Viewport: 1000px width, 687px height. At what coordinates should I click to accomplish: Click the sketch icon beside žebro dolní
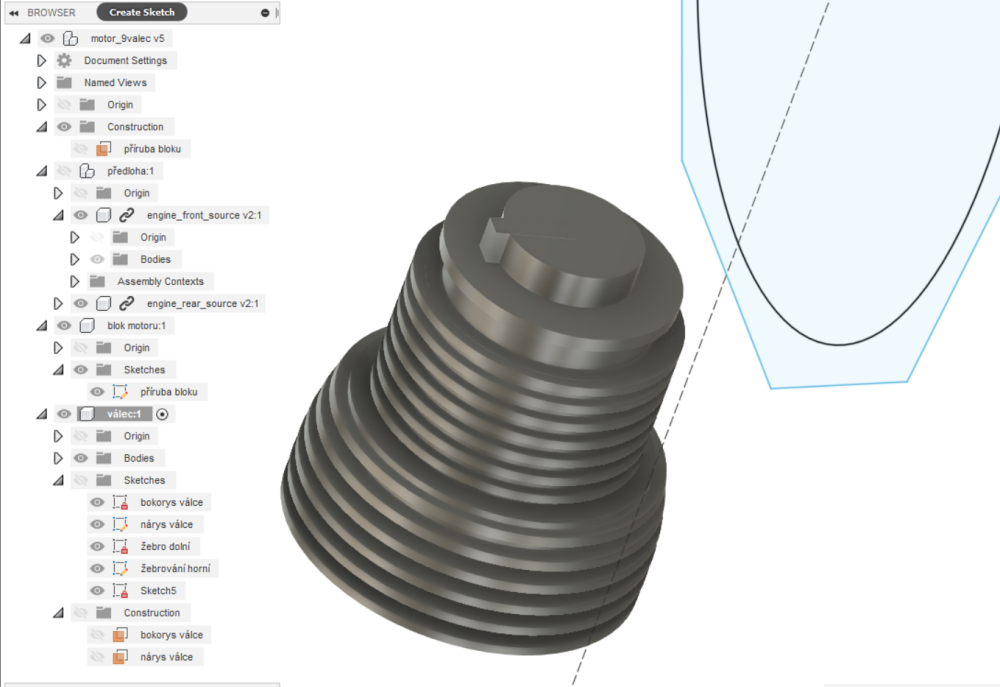(x=120, y=547)
